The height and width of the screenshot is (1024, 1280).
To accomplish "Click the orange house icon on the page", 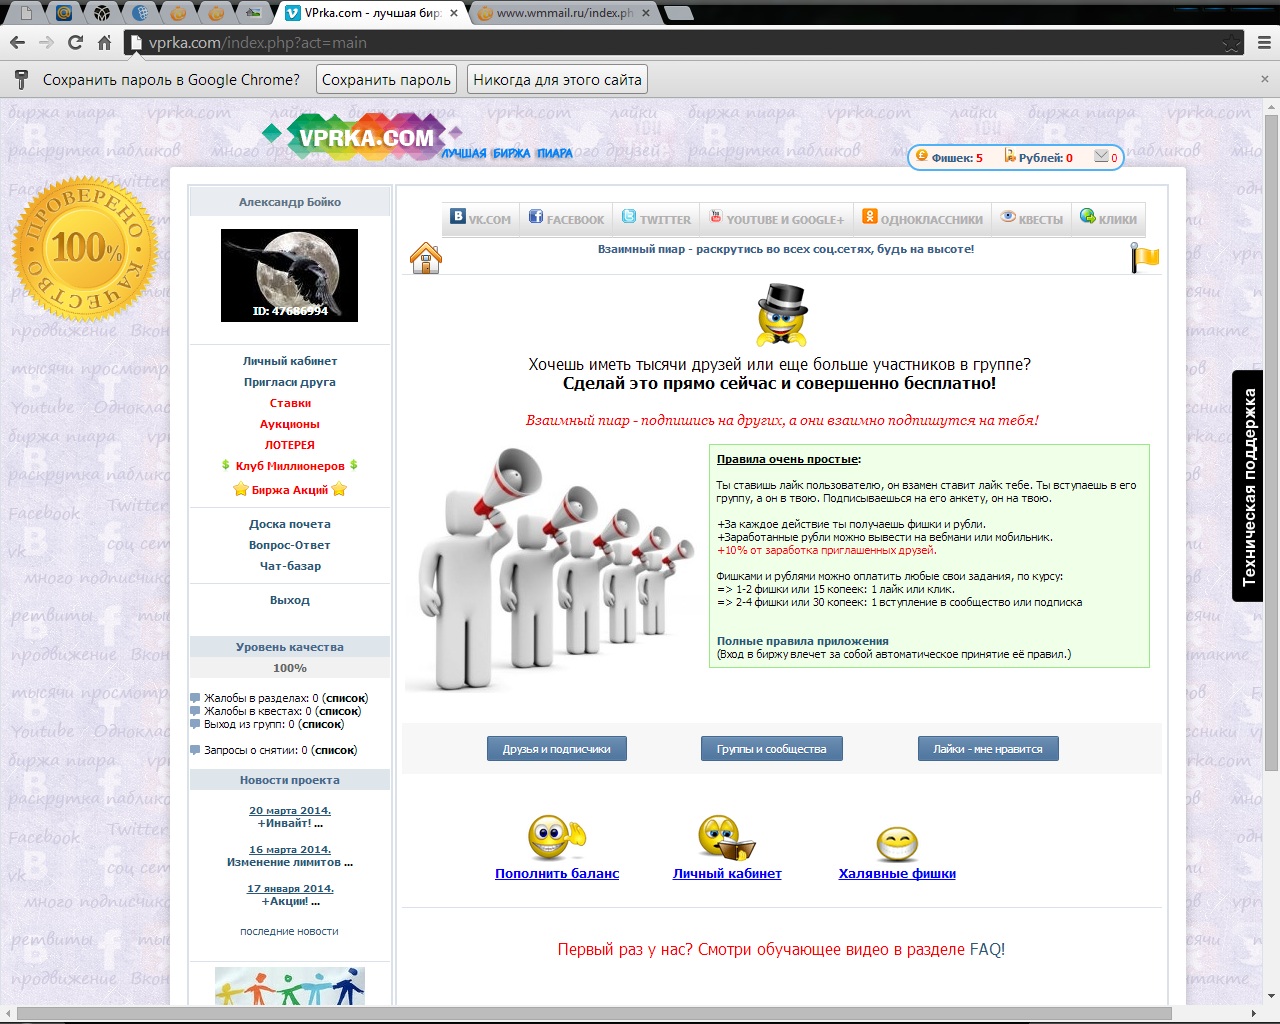I will tap(426, 258).
